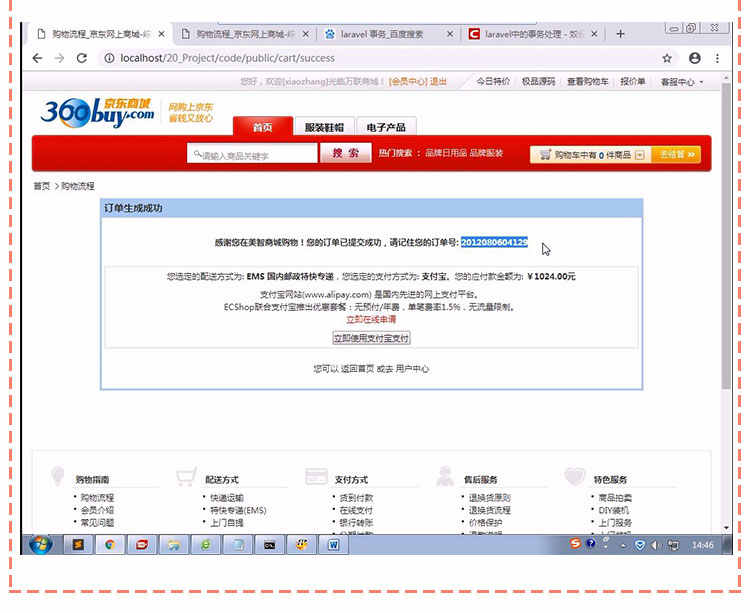Open footer link 会员介绍

click(x=97, y=510)
